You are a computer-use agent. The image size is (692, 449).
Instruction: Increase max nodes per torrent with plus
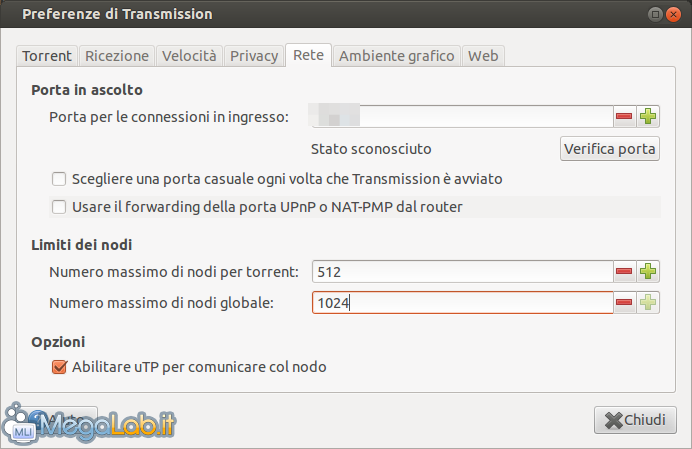pos(648,272)
